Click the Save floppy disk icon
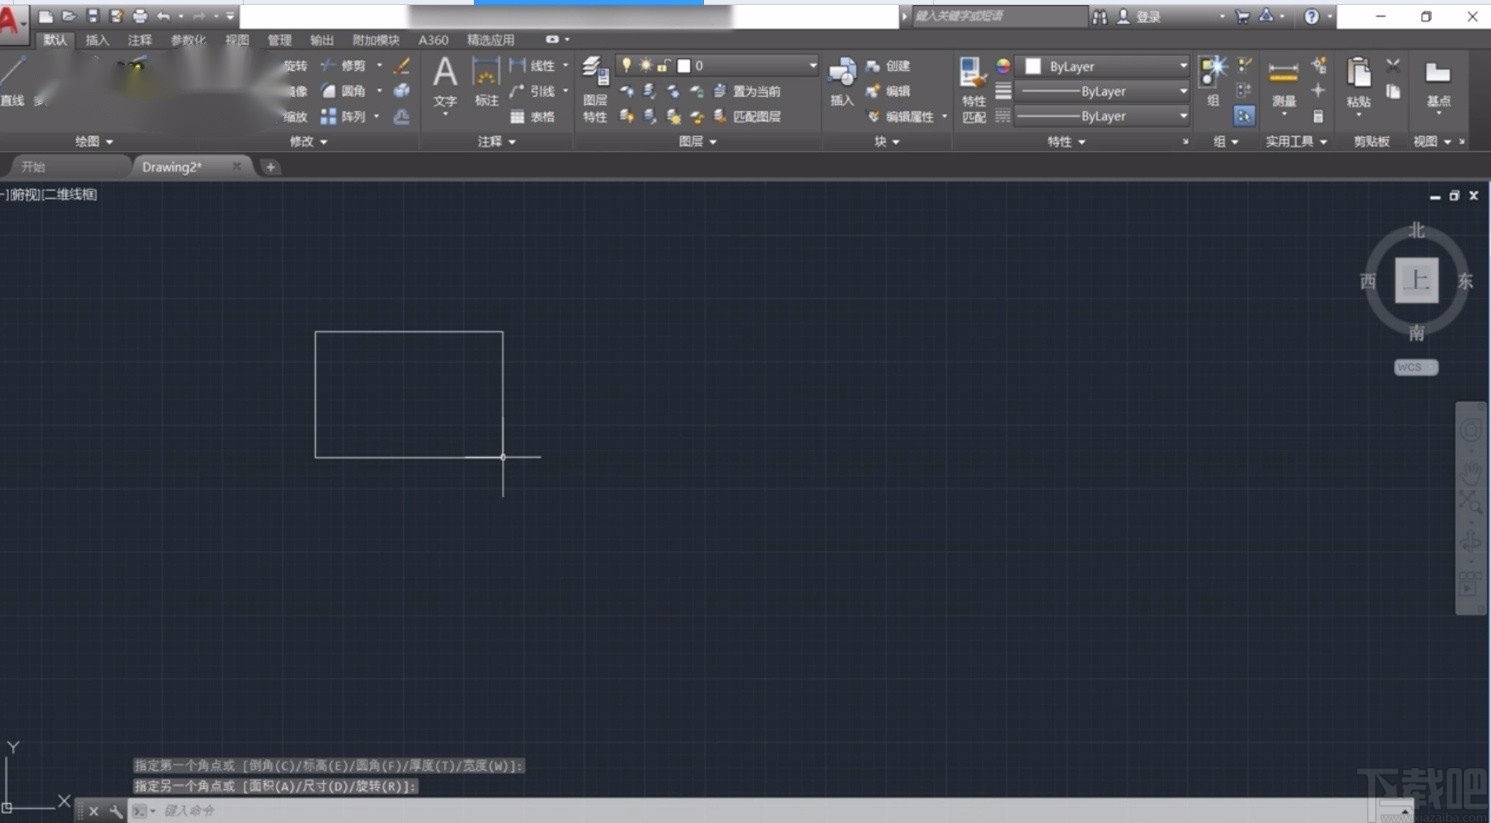The image size is (1491, 823). click(x=92, y=16)
